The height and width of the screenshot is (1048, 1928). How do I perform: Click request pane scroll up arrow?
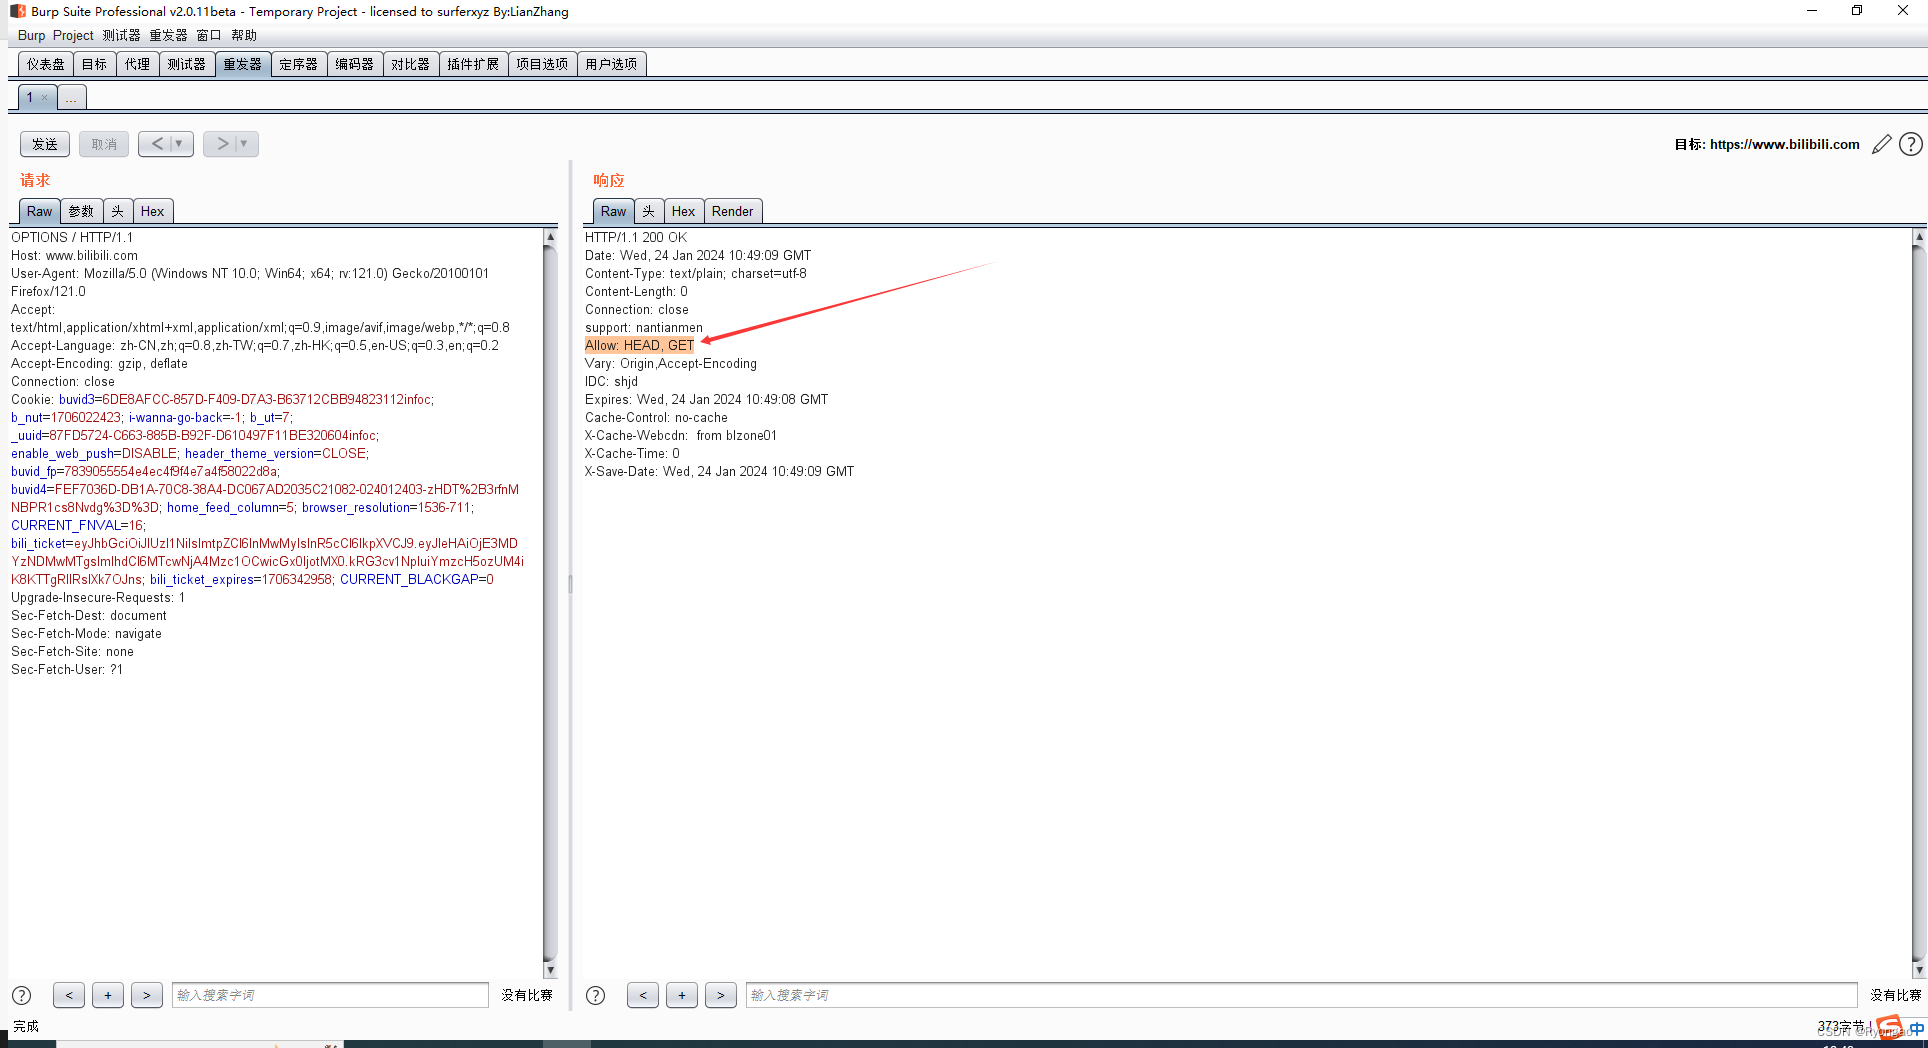(550, 237)
